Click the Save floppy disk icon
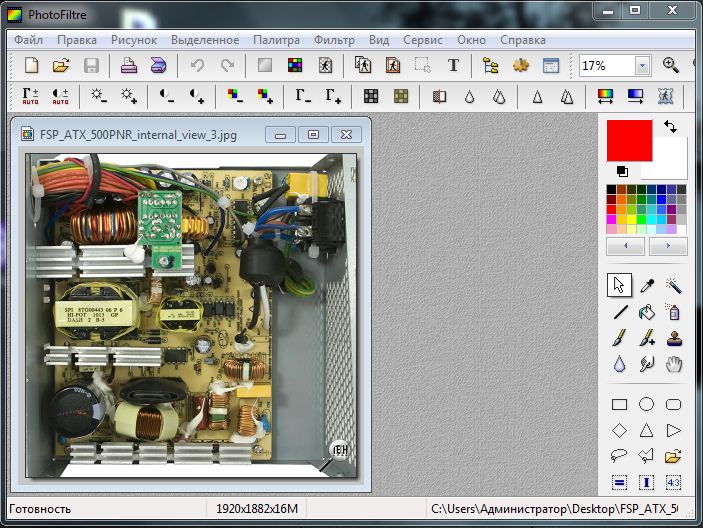Screen dimensions: 703x528 click(91, 65)
